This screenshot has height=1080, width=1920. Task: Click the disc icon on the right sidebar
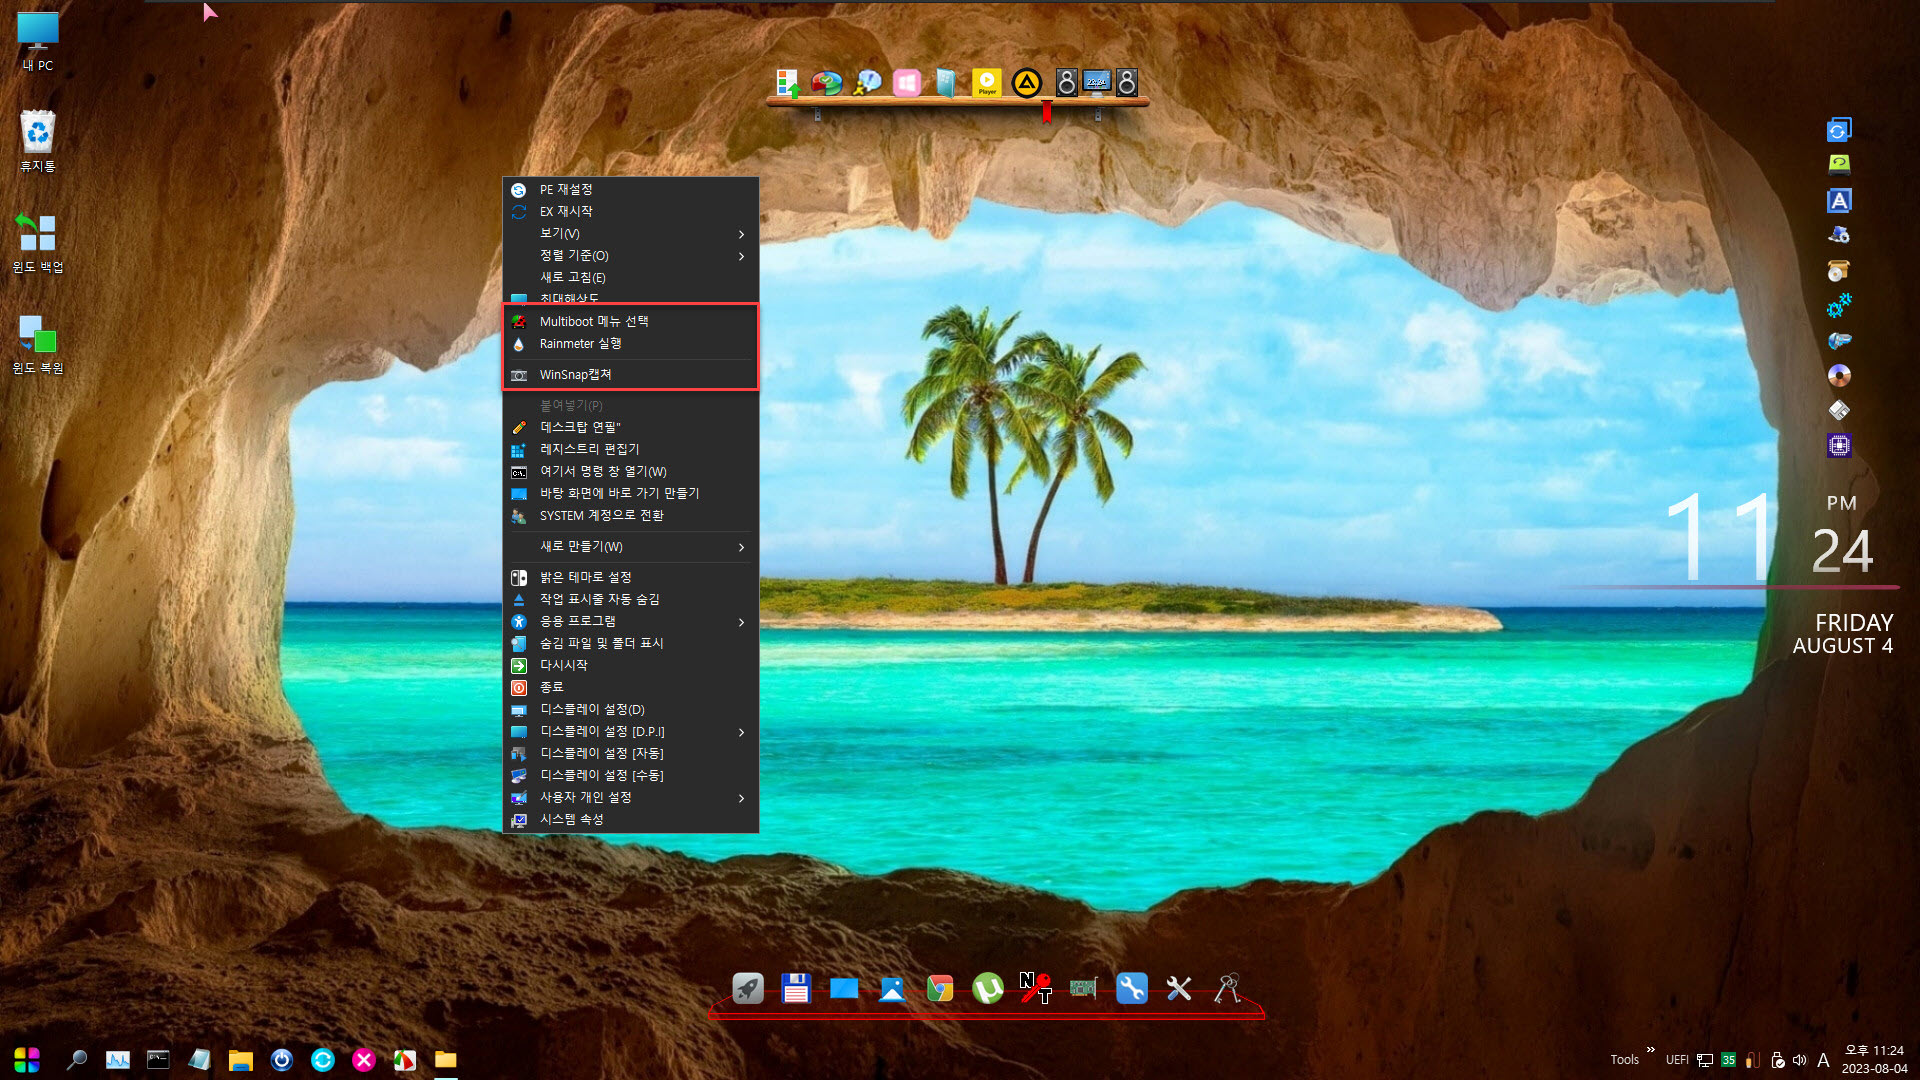(x=1839, y=375)
